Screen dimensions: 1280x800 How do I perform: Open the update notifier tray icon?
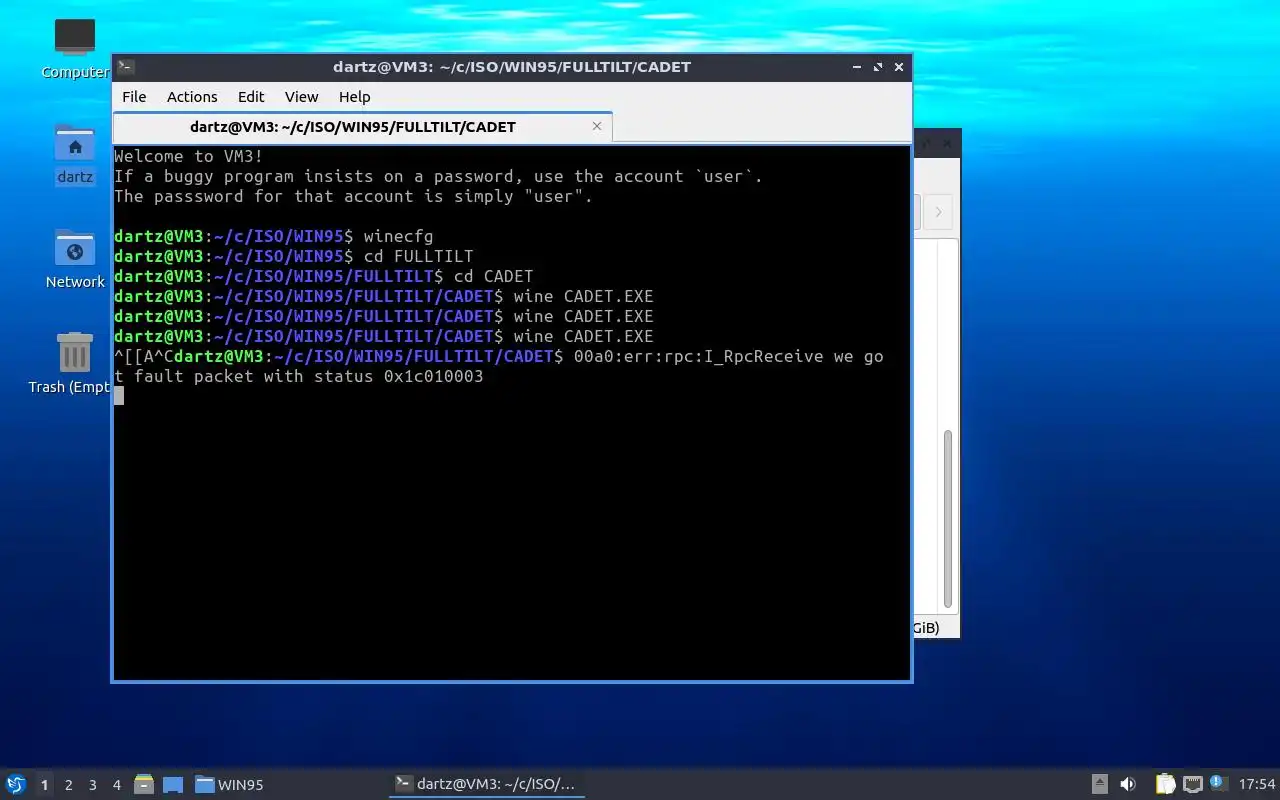coord(1217,783)
